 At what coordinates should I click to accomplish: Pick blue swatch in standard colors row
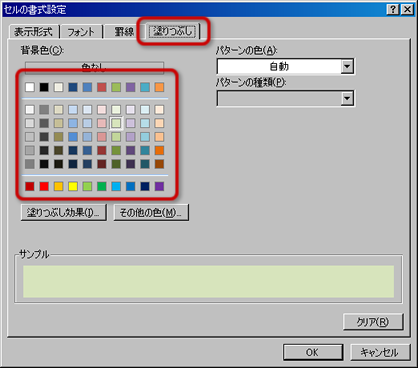click(131, 186)
